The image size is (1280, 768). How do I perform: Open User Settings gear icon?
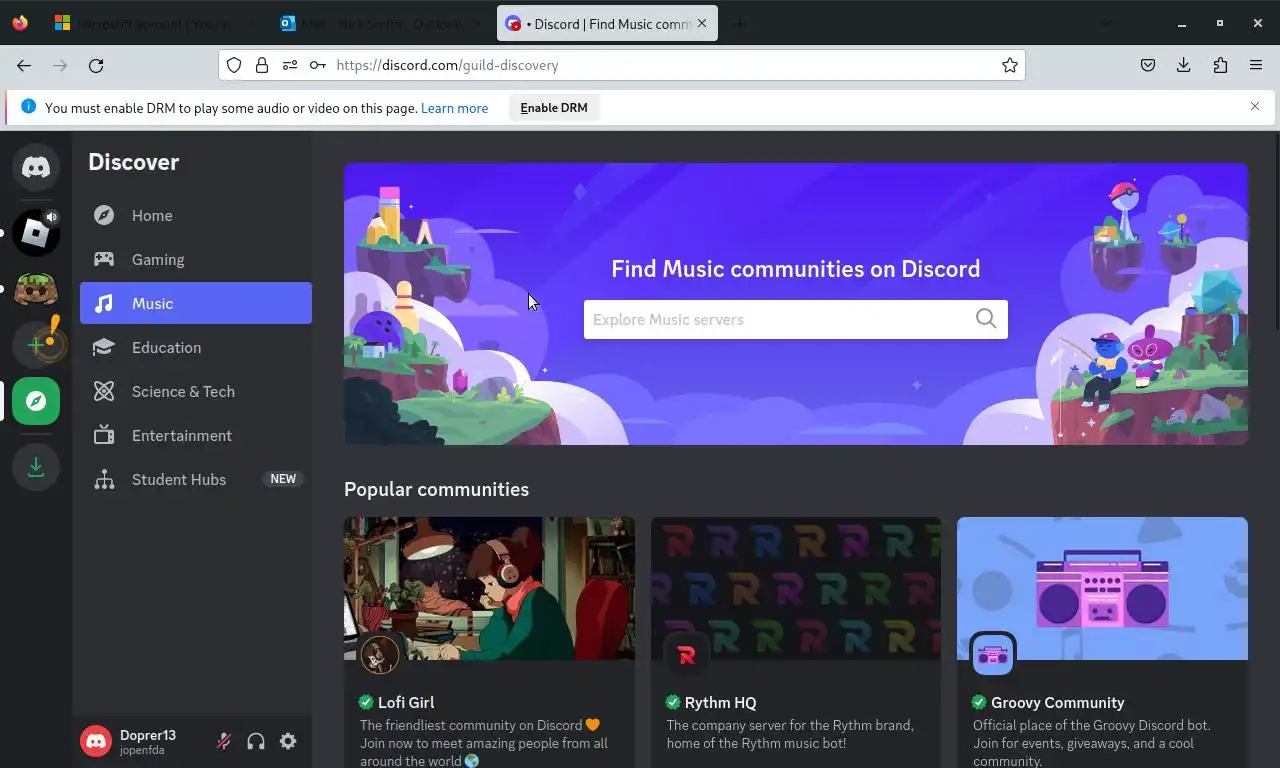tap(288, 741)
